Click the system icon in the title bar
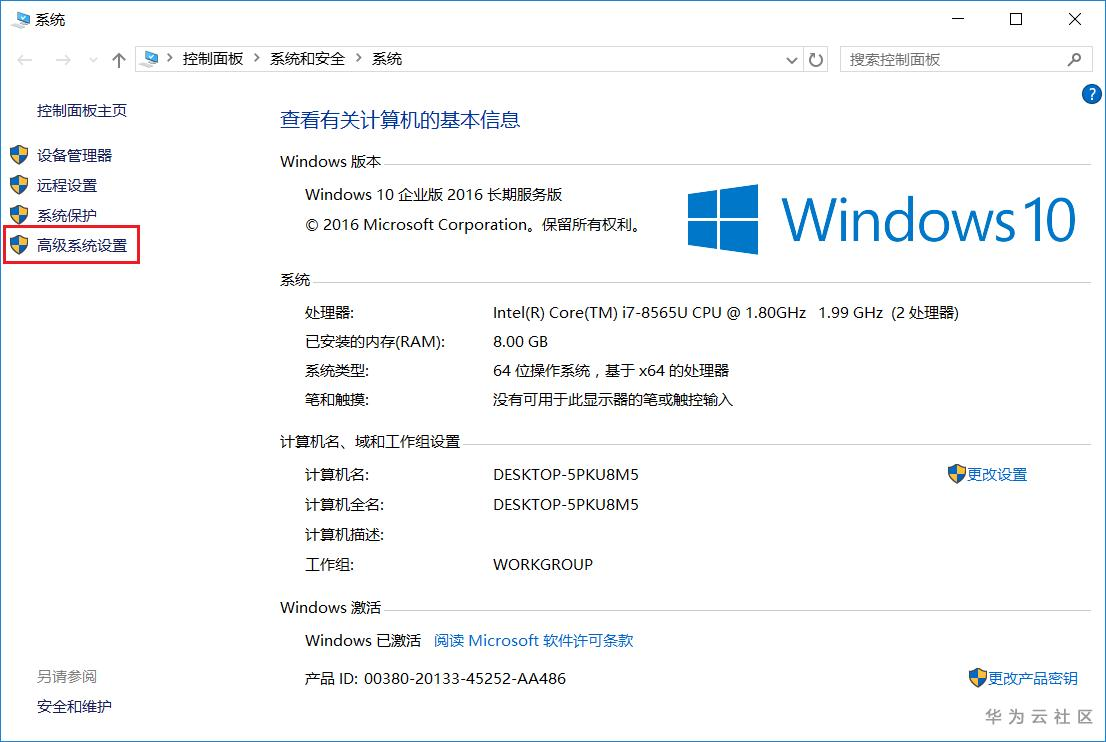This screenshot has width=1106, height=742. (x=21, y=19)
